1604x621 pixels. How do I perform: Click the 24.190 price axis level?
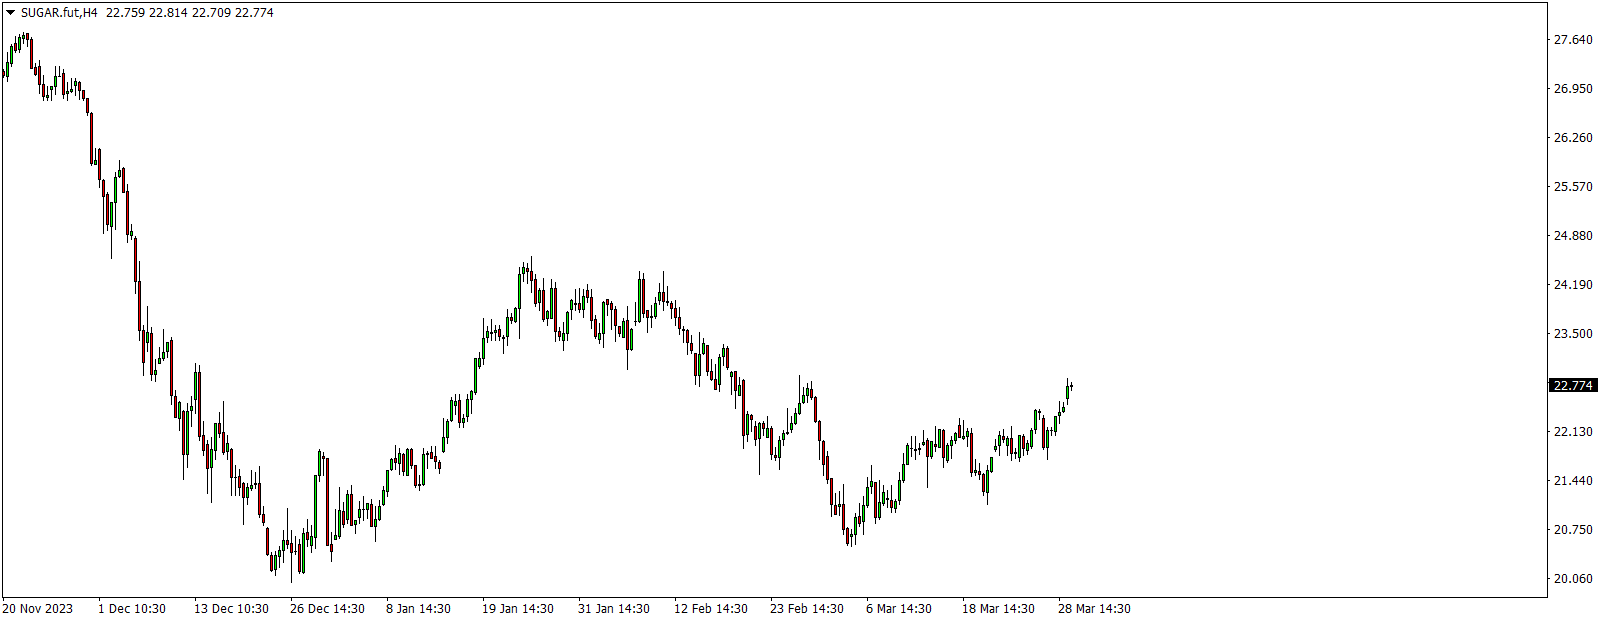click(x=1573, y=285)
